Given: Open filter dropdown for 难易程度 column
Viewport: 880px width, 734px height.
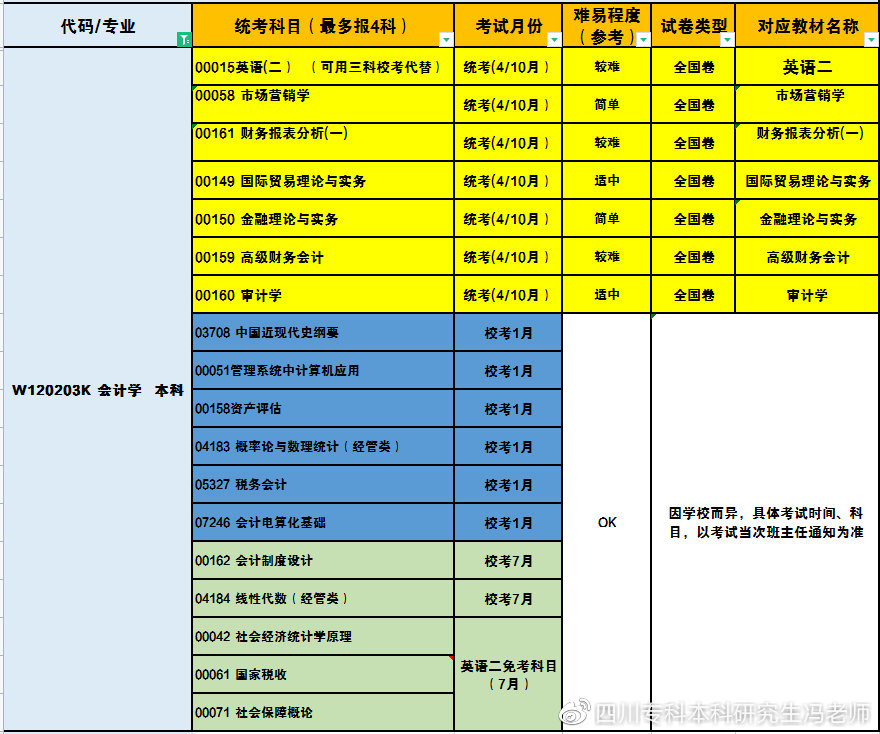Looking at the screenshot, I should (x=644, y=39).
